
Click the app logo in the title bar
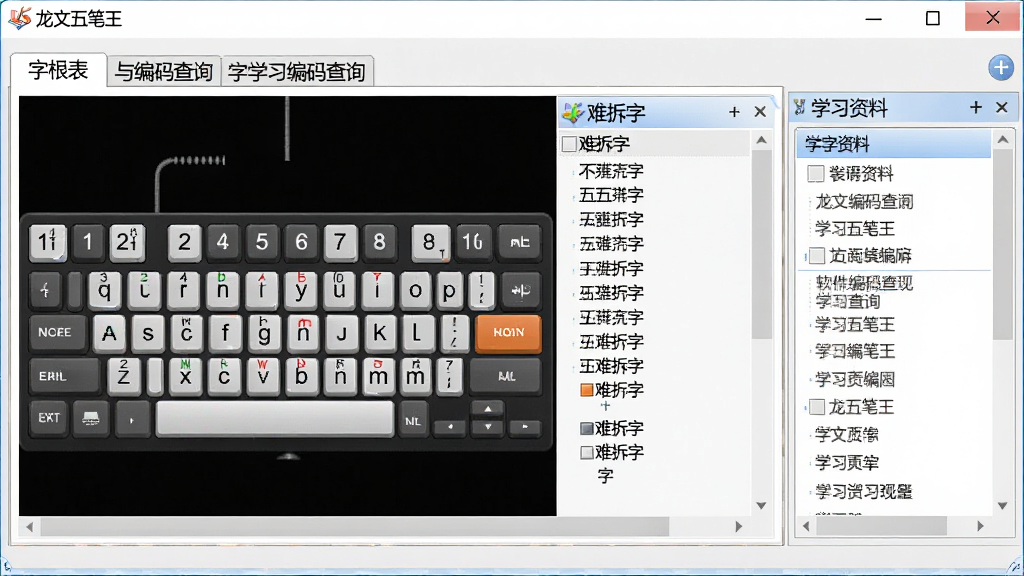pos(20,18)
